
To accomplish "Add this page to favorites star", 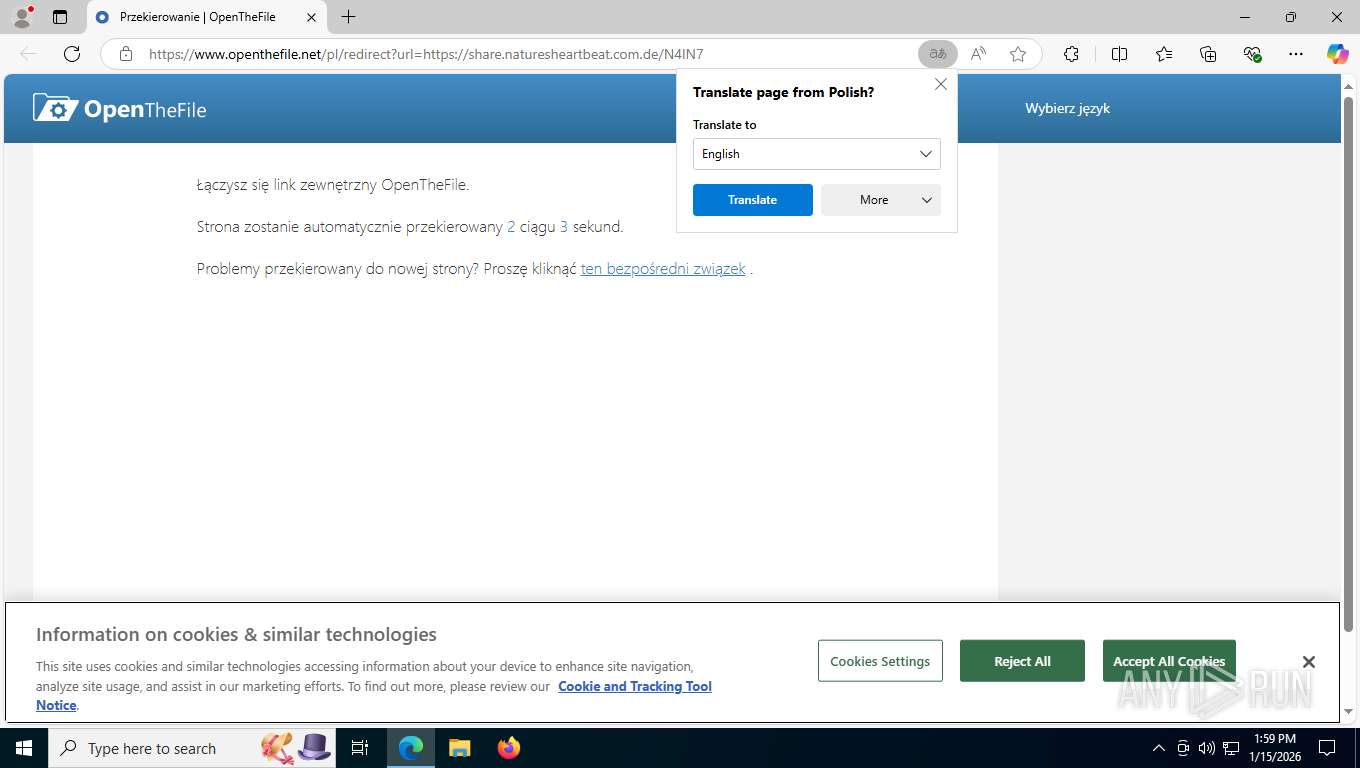I will (x=1018, y=54).
